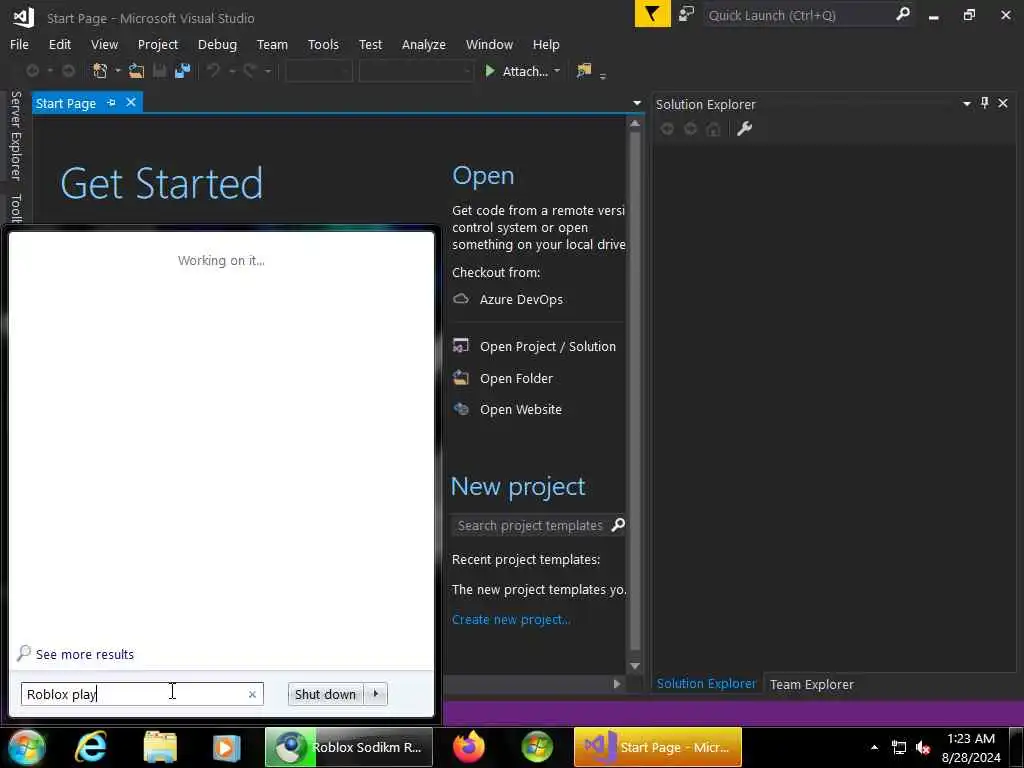Click the Quick Launch search magnifier
The height and width of the screenshot is (768, 1024).
(x=903, y=14)
